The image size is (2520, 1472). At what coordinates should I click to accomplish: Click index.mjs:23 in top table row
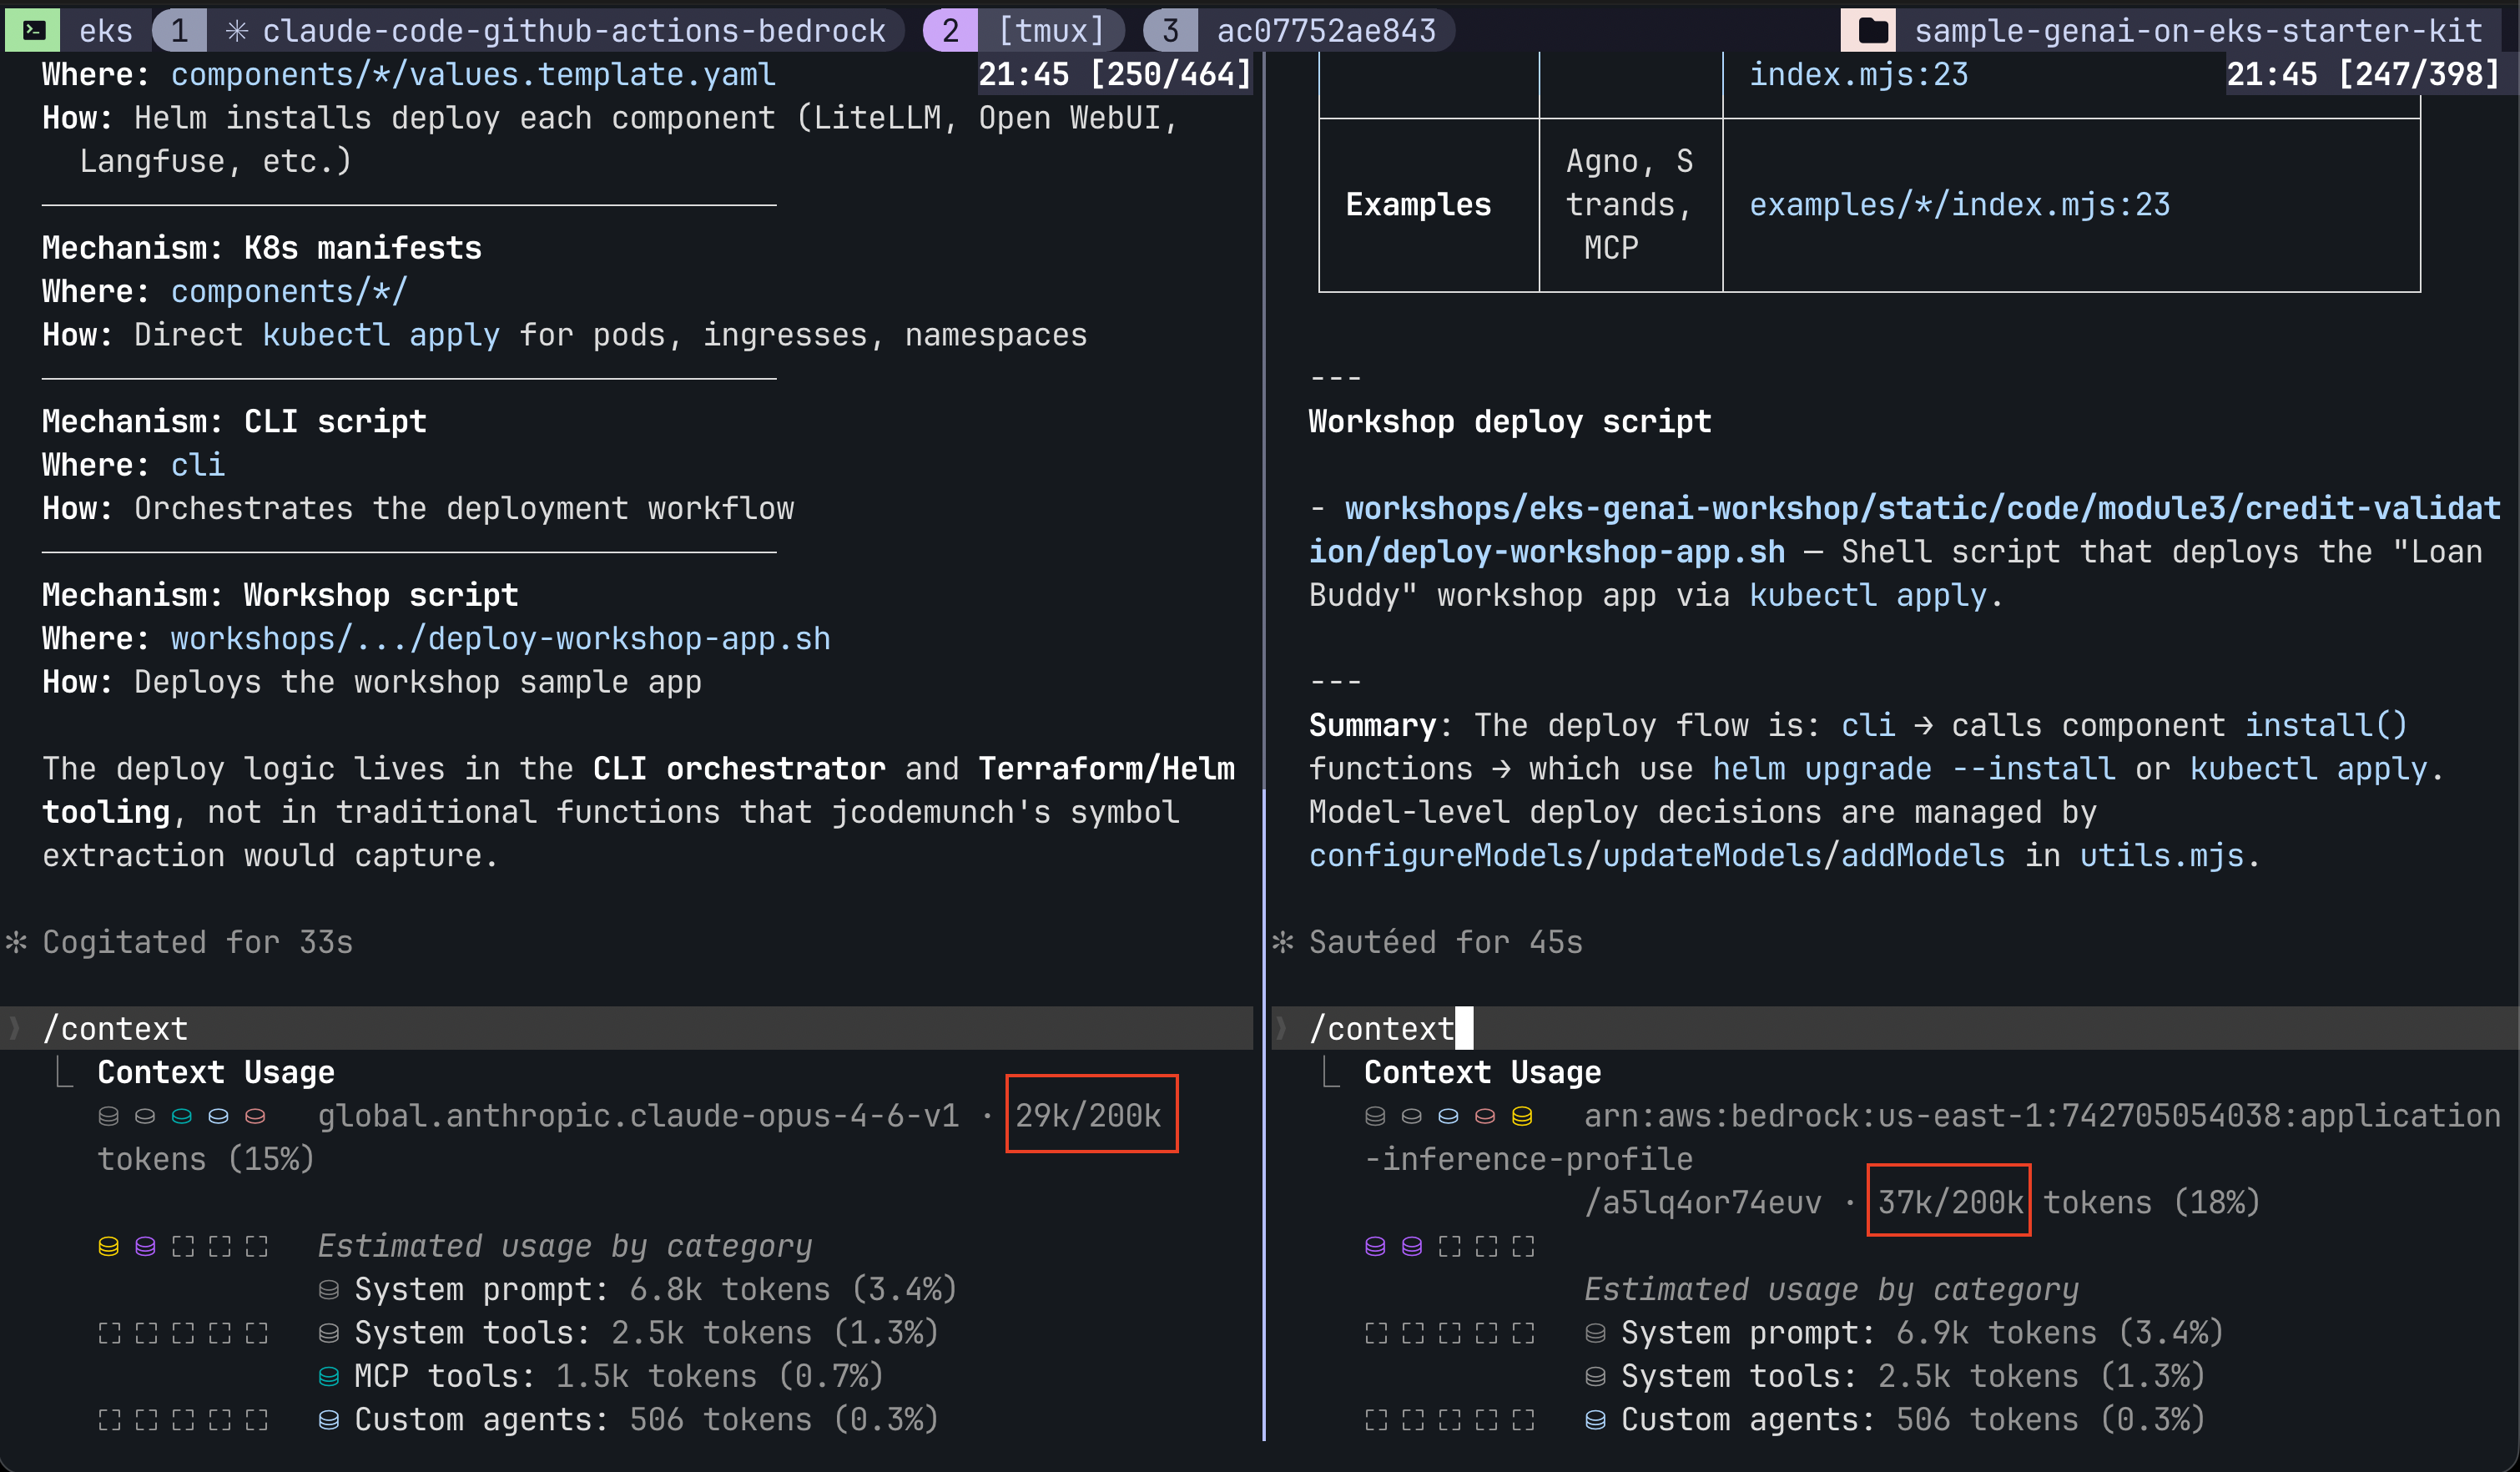click(1858, 75)
